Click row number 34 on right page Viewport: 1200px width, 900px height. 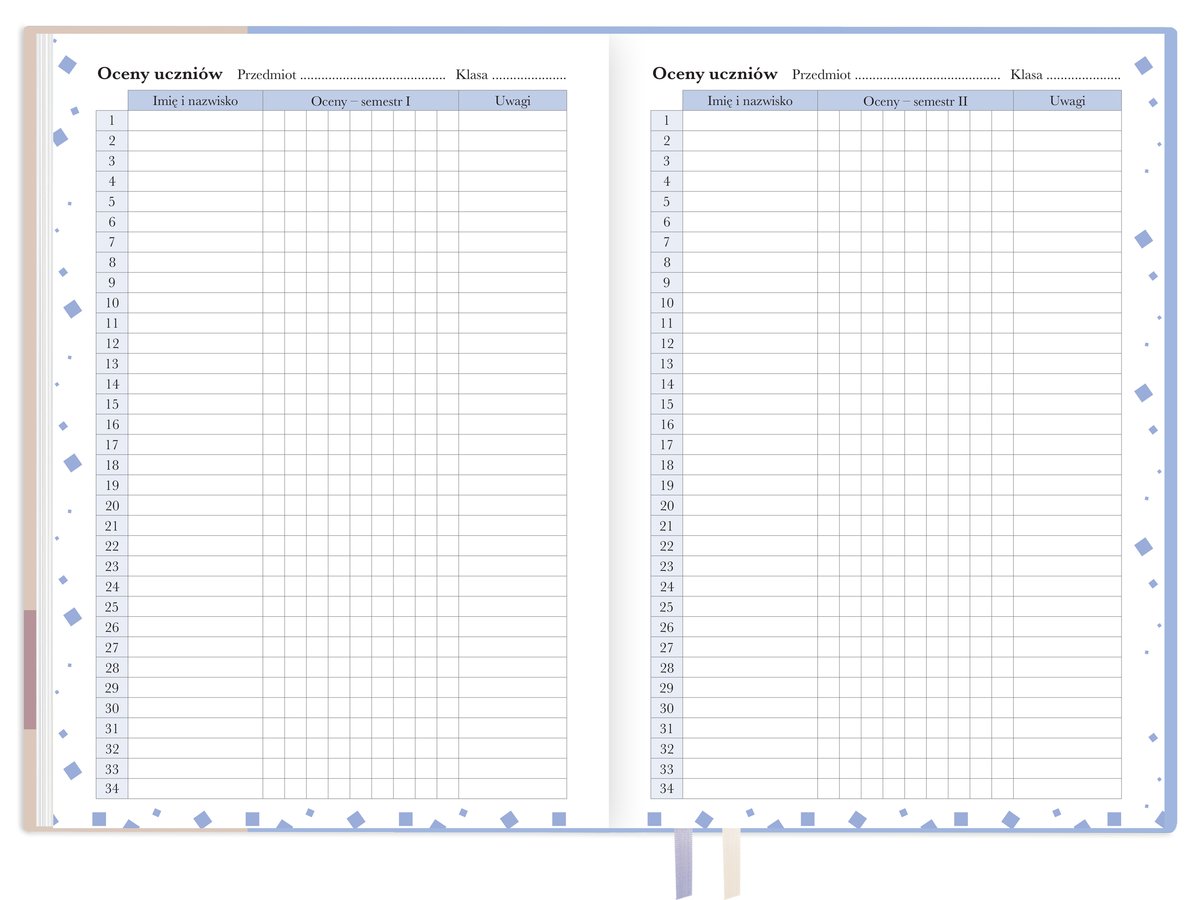tap(666, 789)
